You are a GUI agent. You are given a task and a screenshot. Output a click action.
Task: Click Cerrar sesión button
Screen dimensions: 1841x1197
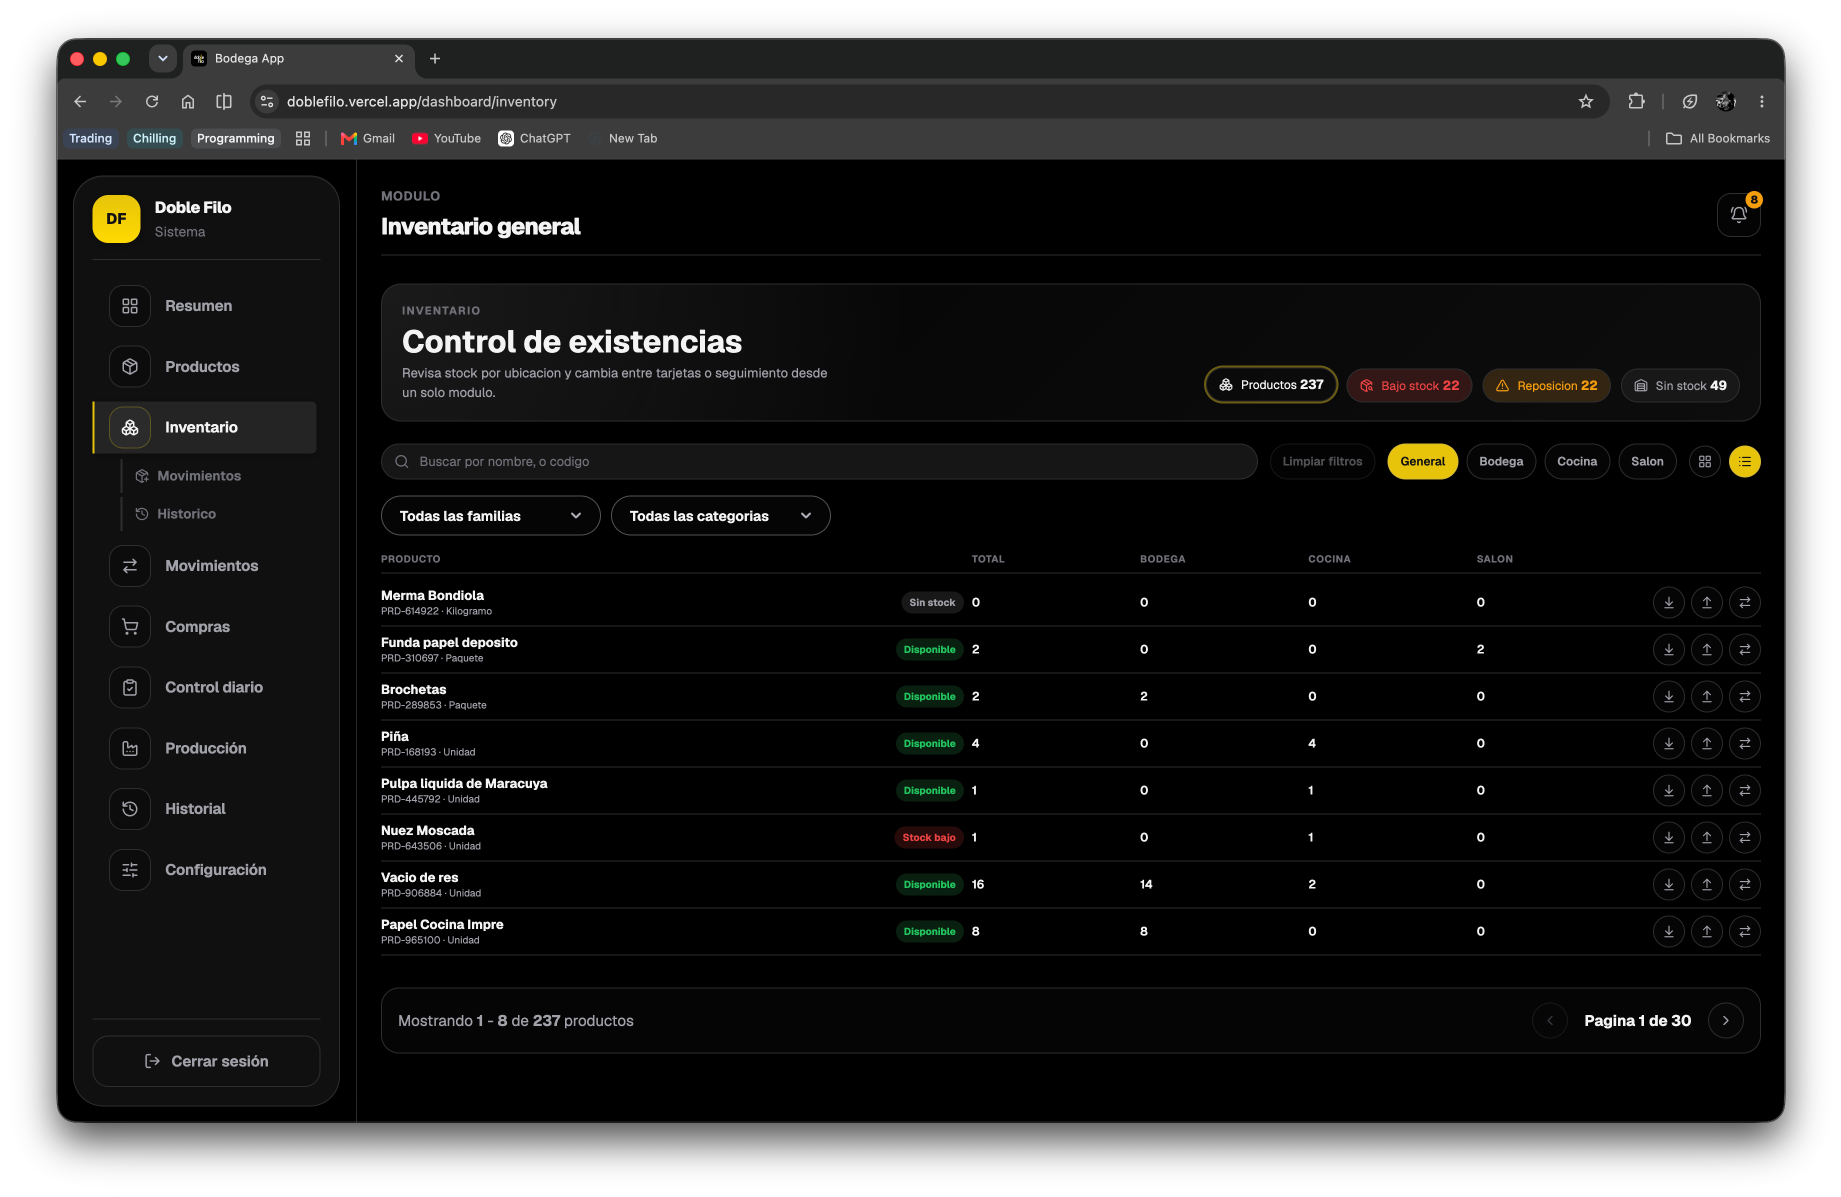point(206,1061)
